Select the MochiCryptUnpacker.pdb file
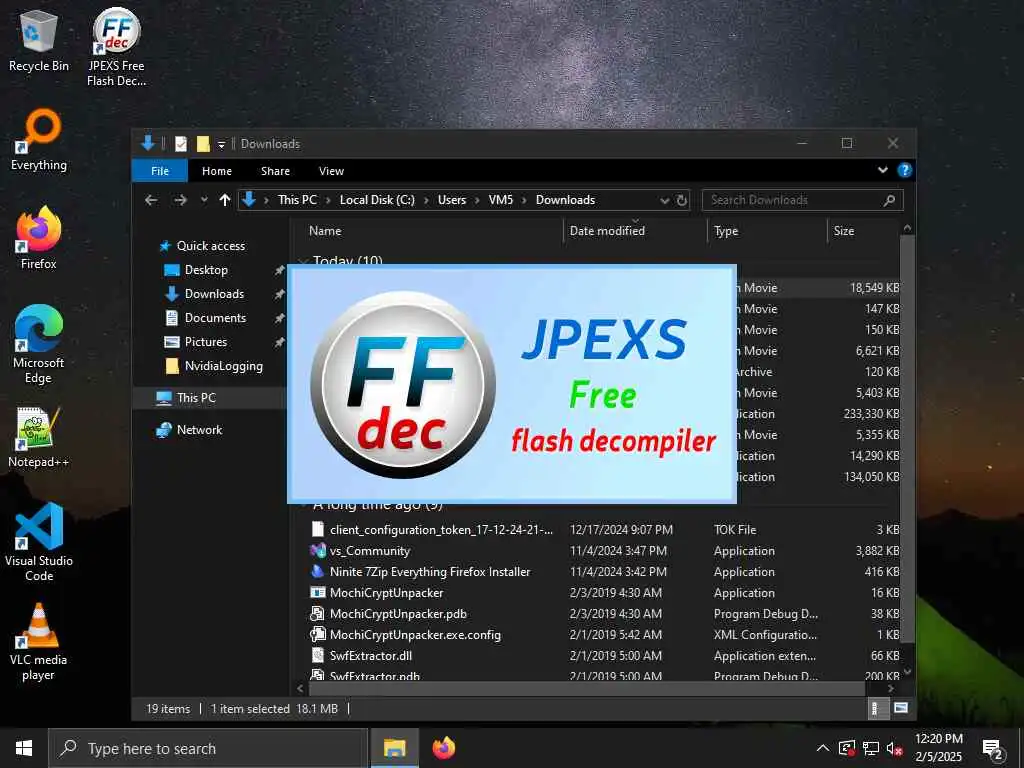The width and height of the screenshot is (1024, 768). tap(398, 614)
